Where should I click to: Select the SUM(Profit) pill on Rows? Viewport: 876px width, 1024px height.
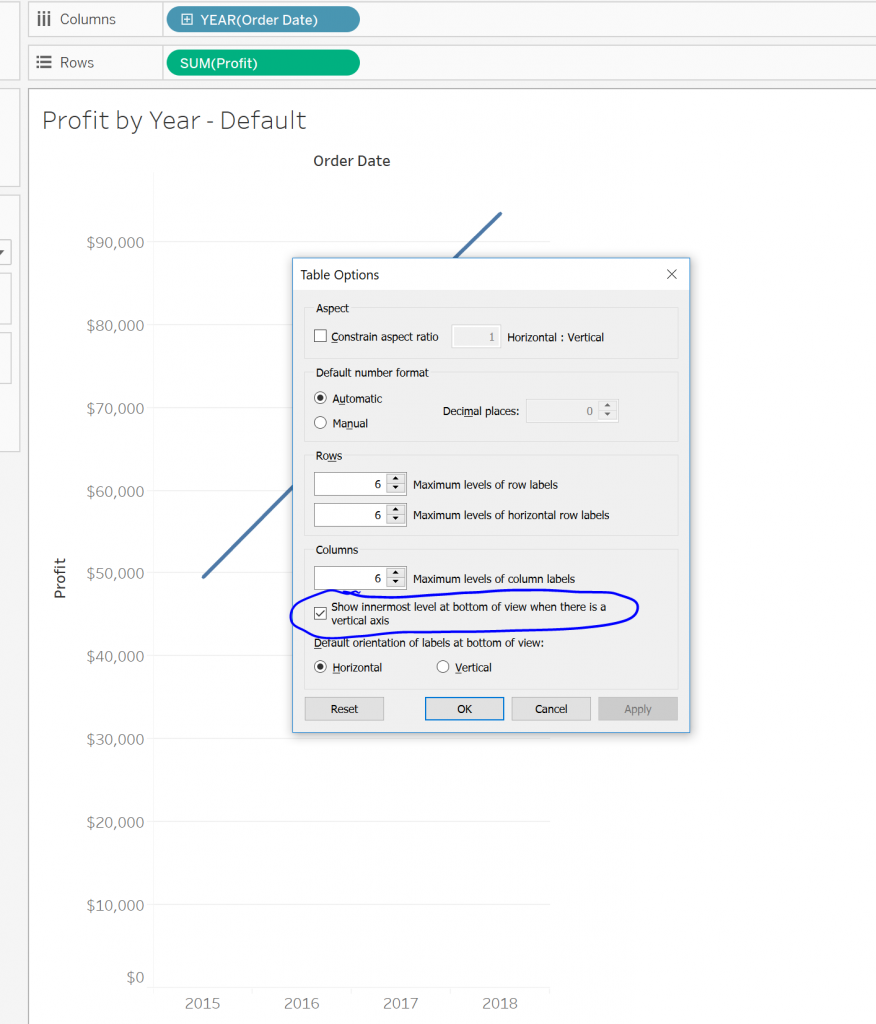262,62
